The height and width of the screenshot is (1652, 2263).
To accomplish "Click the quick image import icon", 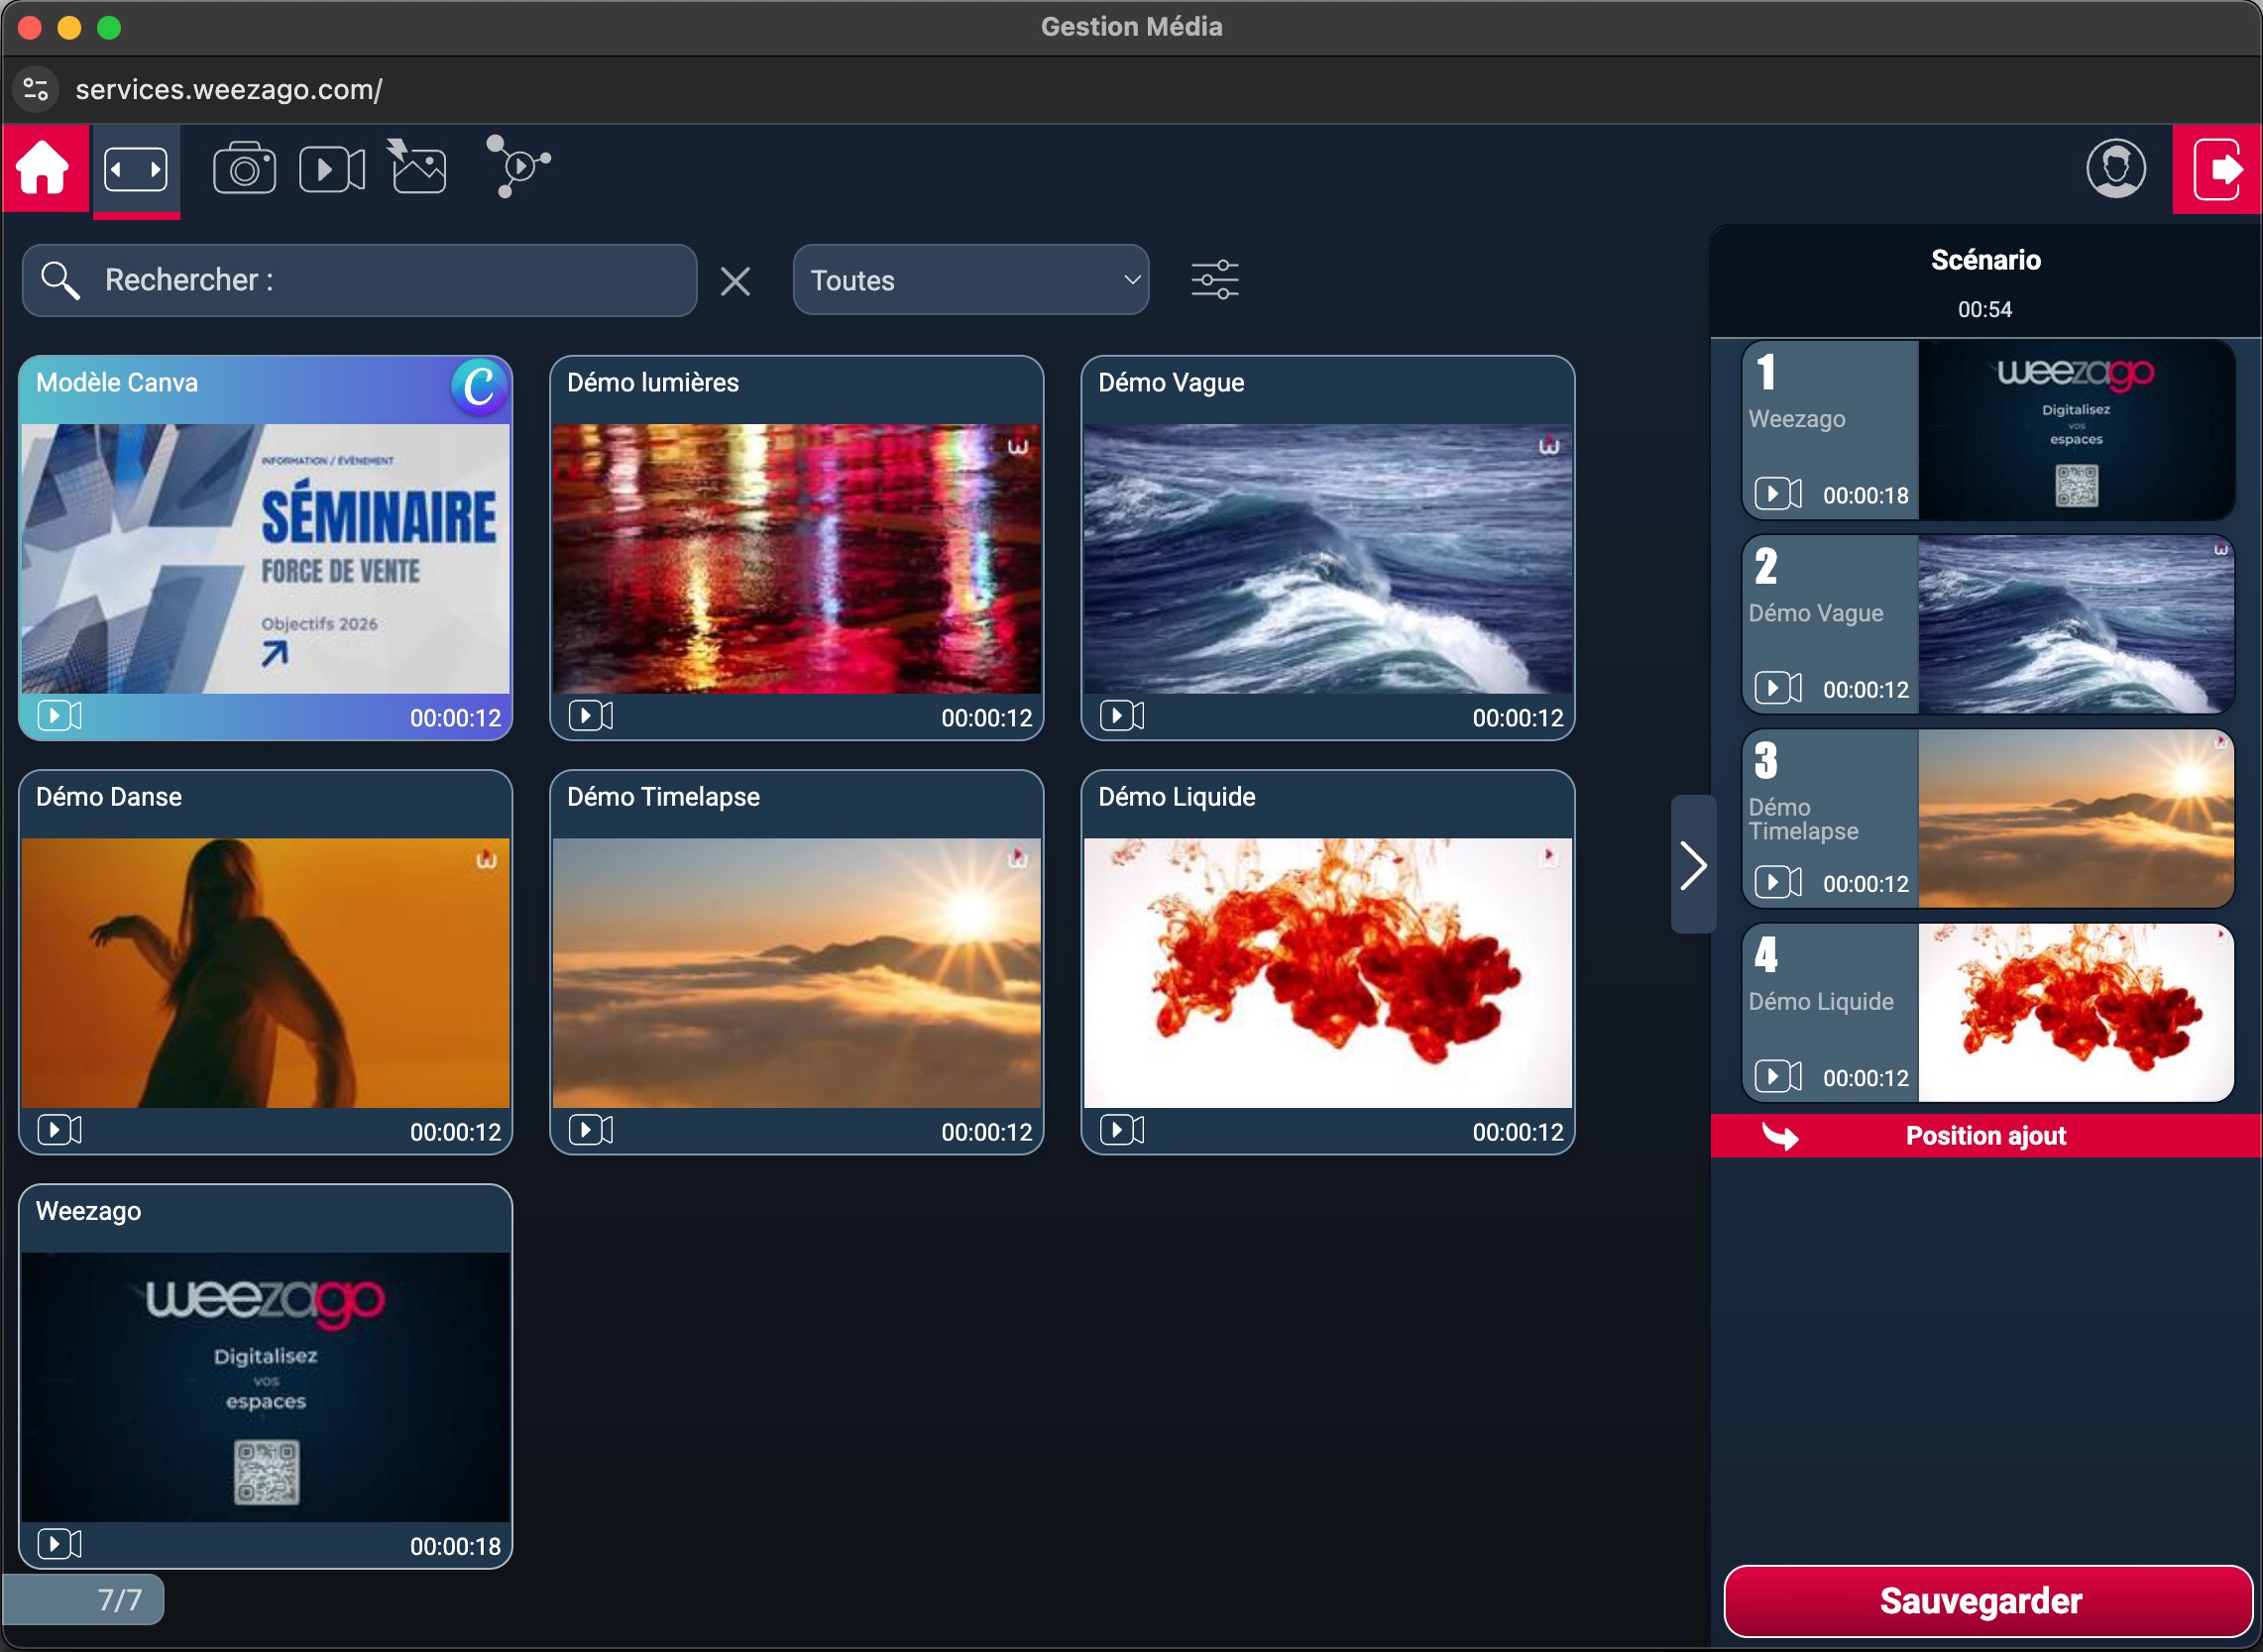I will coord(417,167).
